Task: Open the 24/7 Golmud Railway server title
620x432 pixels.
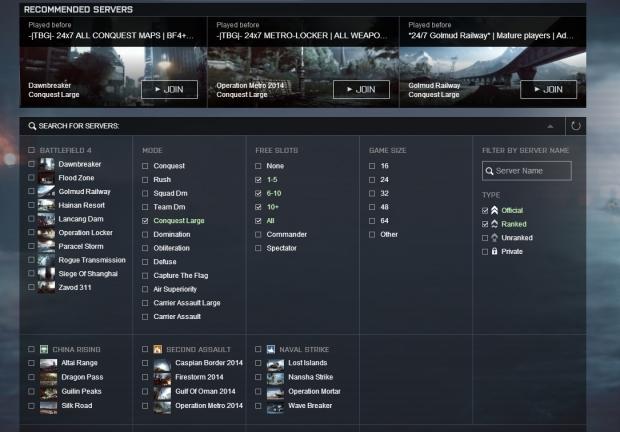Action: [x=491, y=36]
